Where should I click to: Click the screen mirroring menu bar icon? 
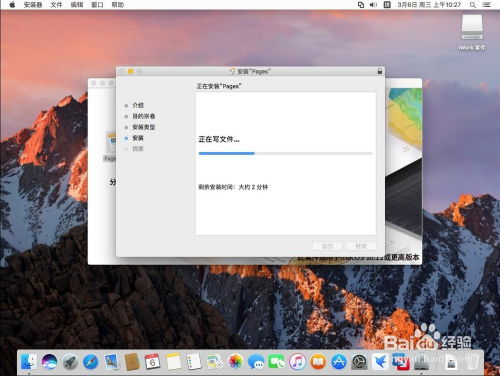(361, 5)
